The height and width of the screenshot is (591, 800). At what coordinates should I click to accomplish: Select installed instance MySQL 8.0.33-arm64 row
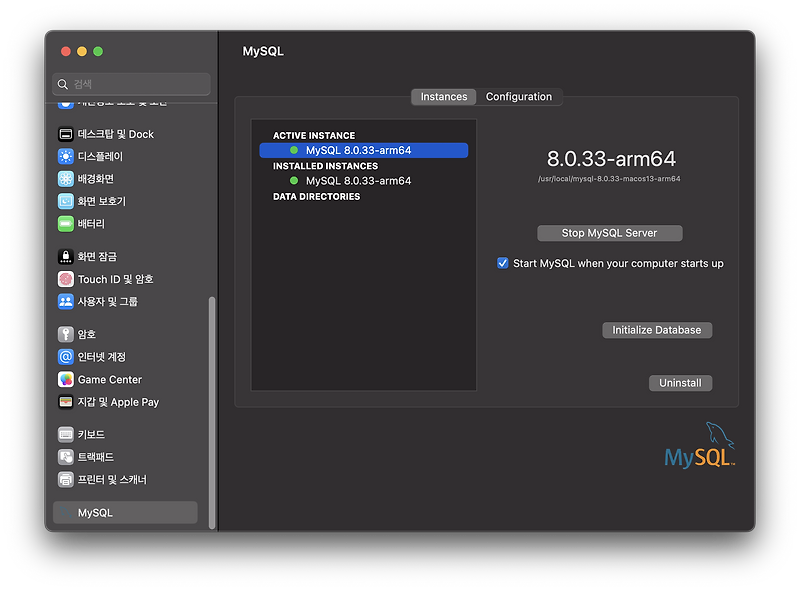364,181
